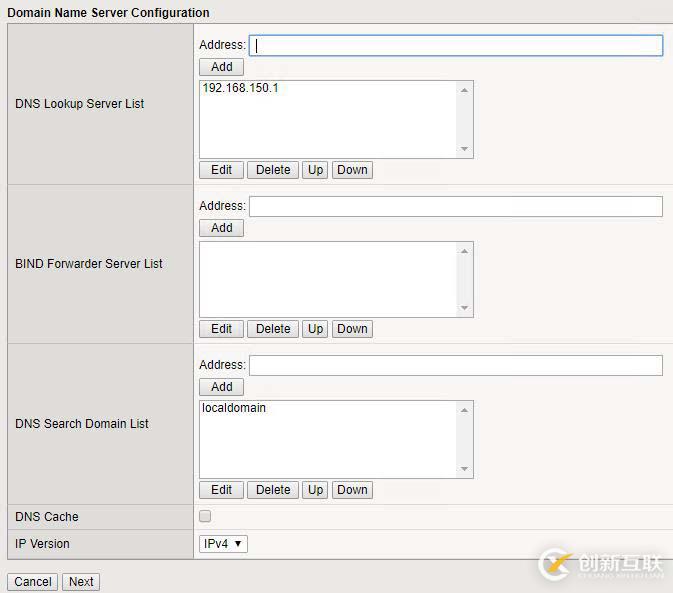Delete entry from BIND Forwarder Server List
The width and height of the screenshot is (673, 593).
pos(273,329)
